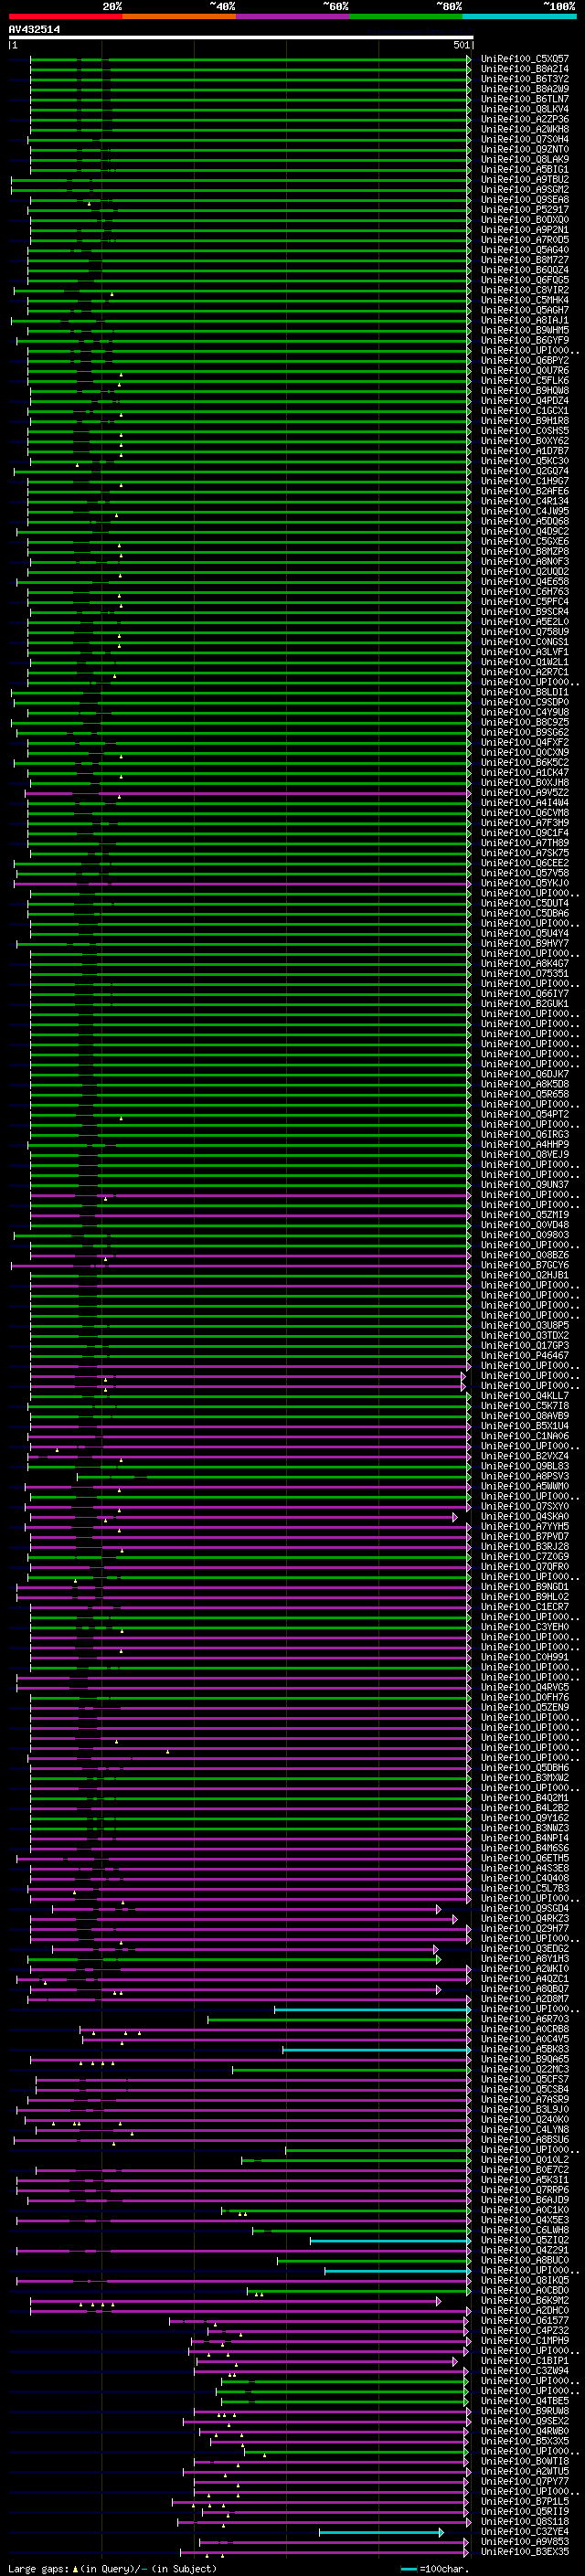Select label UniRef100_Q6BPY2
The height and width of the screenshot is (2576, 585).
(524, 361)
